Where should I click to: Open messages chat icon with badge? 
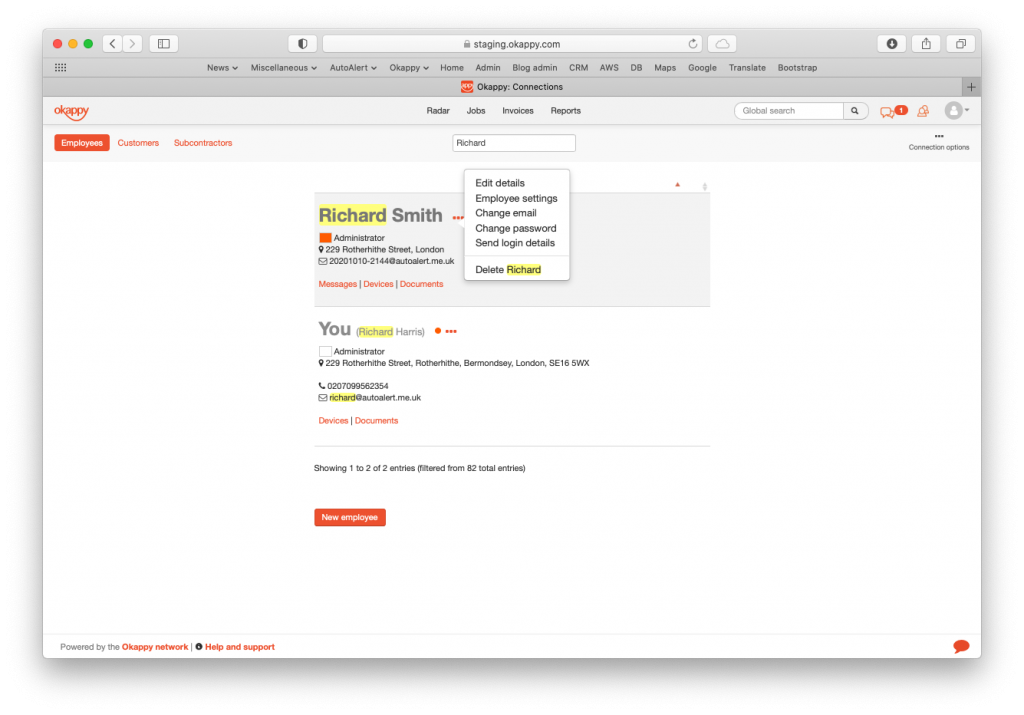(893, 111)
